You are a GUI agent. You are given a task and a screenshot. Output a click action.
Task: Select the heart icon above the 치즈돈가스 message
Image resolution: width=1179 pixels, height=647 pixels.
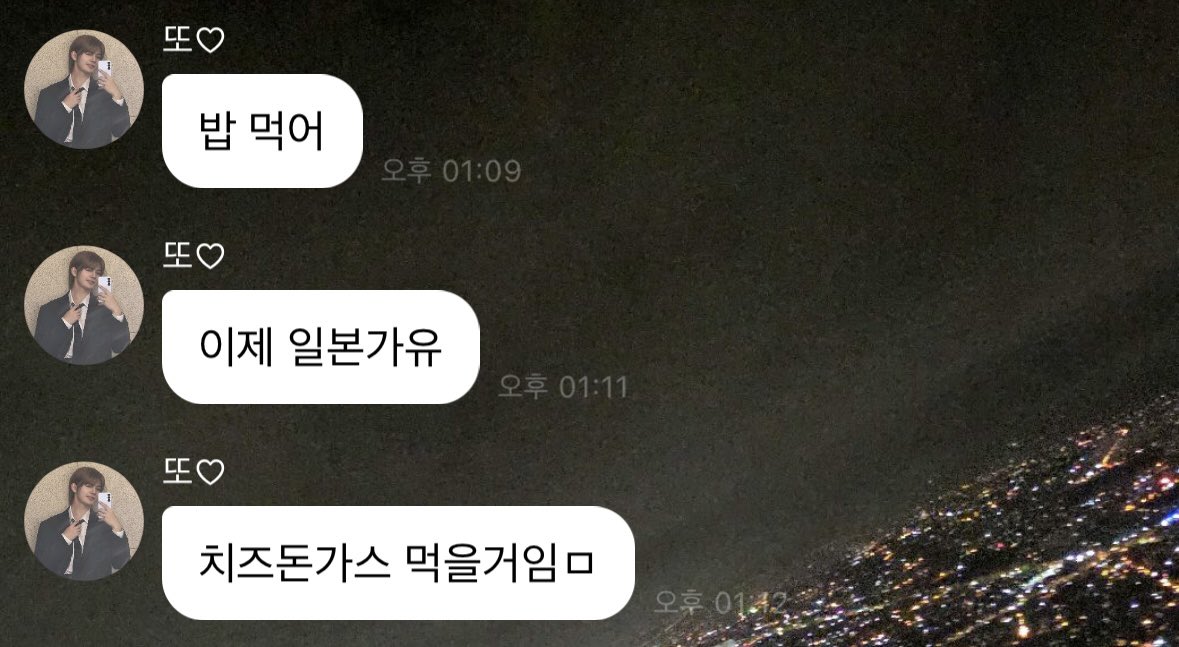coord(210,472)
